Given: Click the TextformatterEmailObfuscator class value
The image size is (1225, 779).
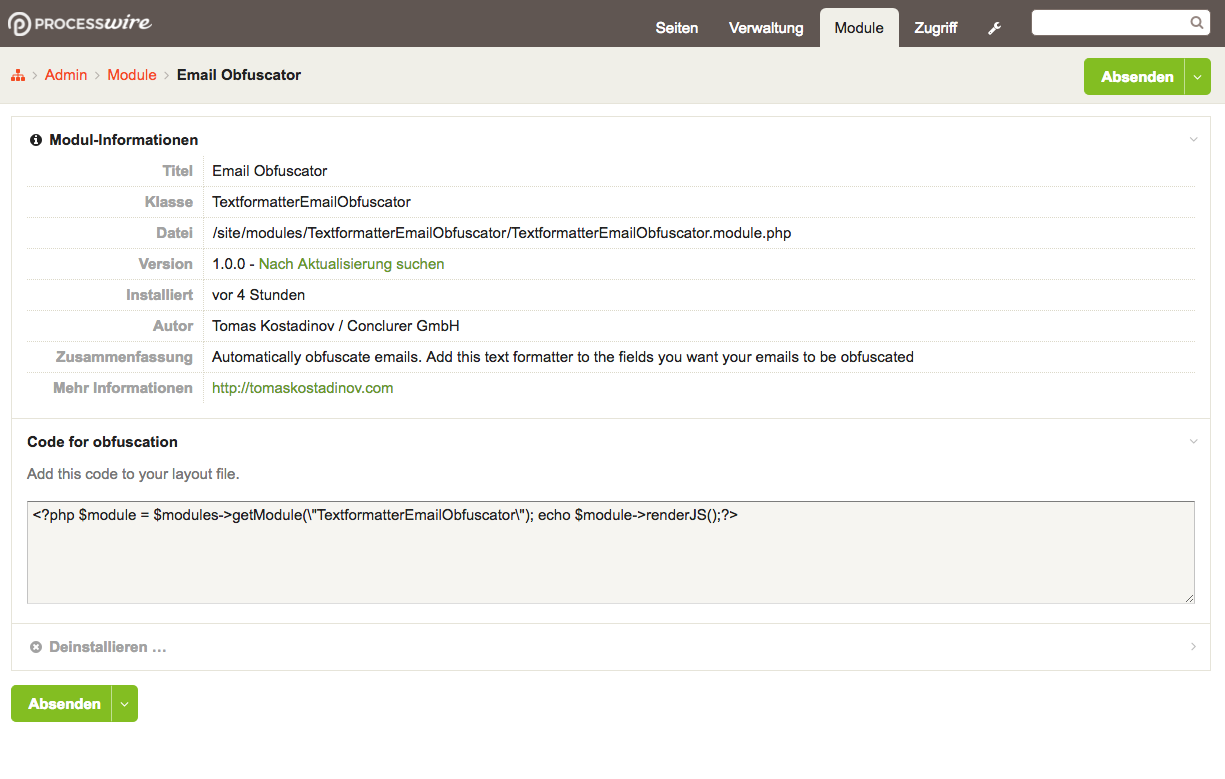Looking at the screenshot, I should point(311,202).
